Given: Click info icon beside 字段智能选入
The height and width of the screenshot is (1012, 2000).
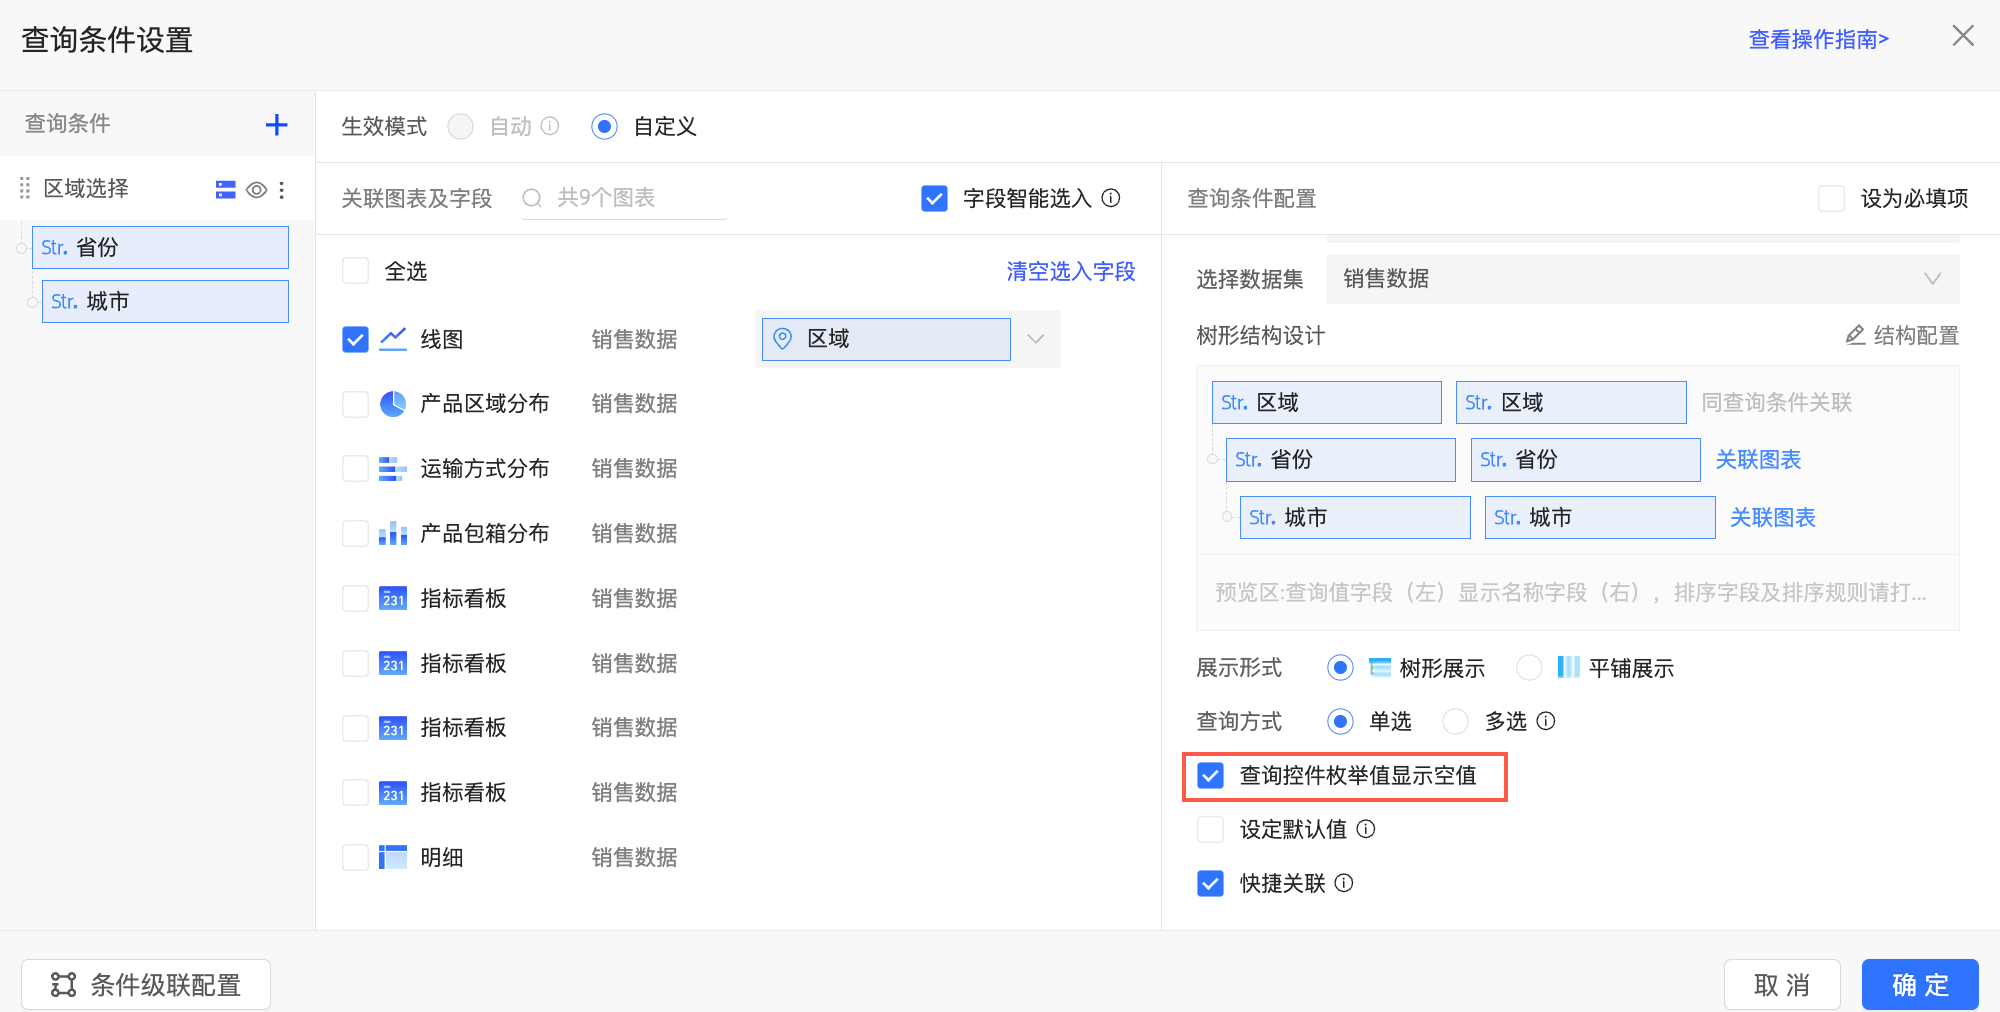Looking at the screenshot, I should pyautogui.click(x=1111, y=198).
